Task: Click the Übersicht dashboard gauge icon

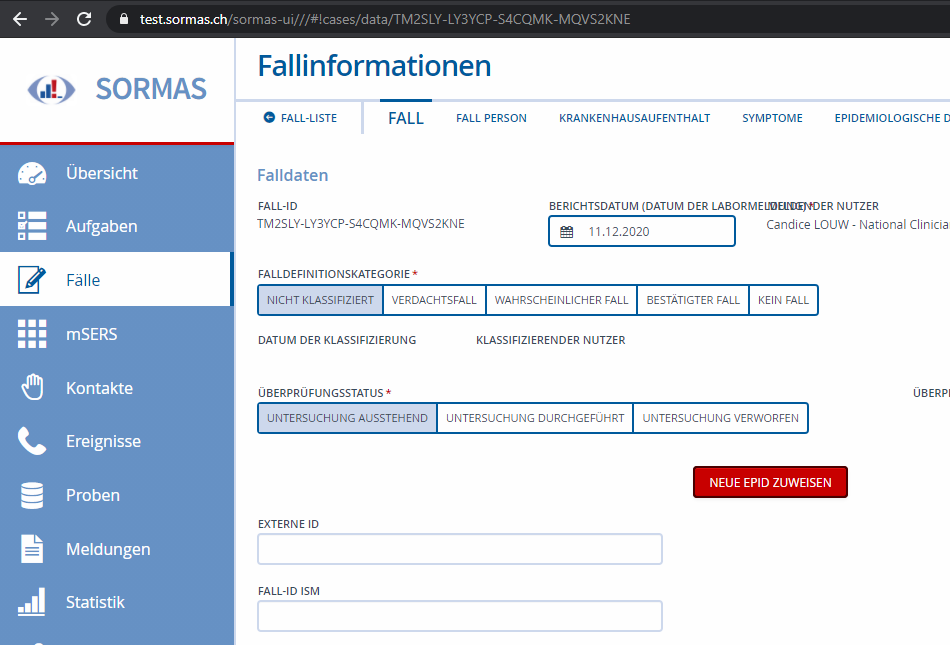Action: 32,173
